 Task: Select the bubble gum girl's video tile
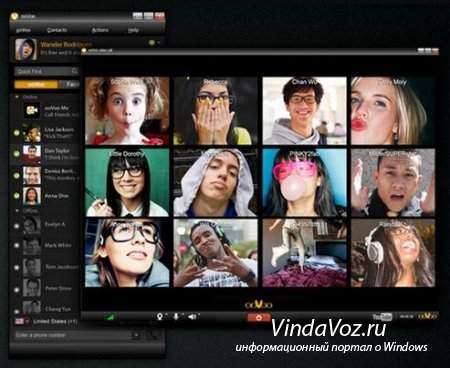pos(305,182)
